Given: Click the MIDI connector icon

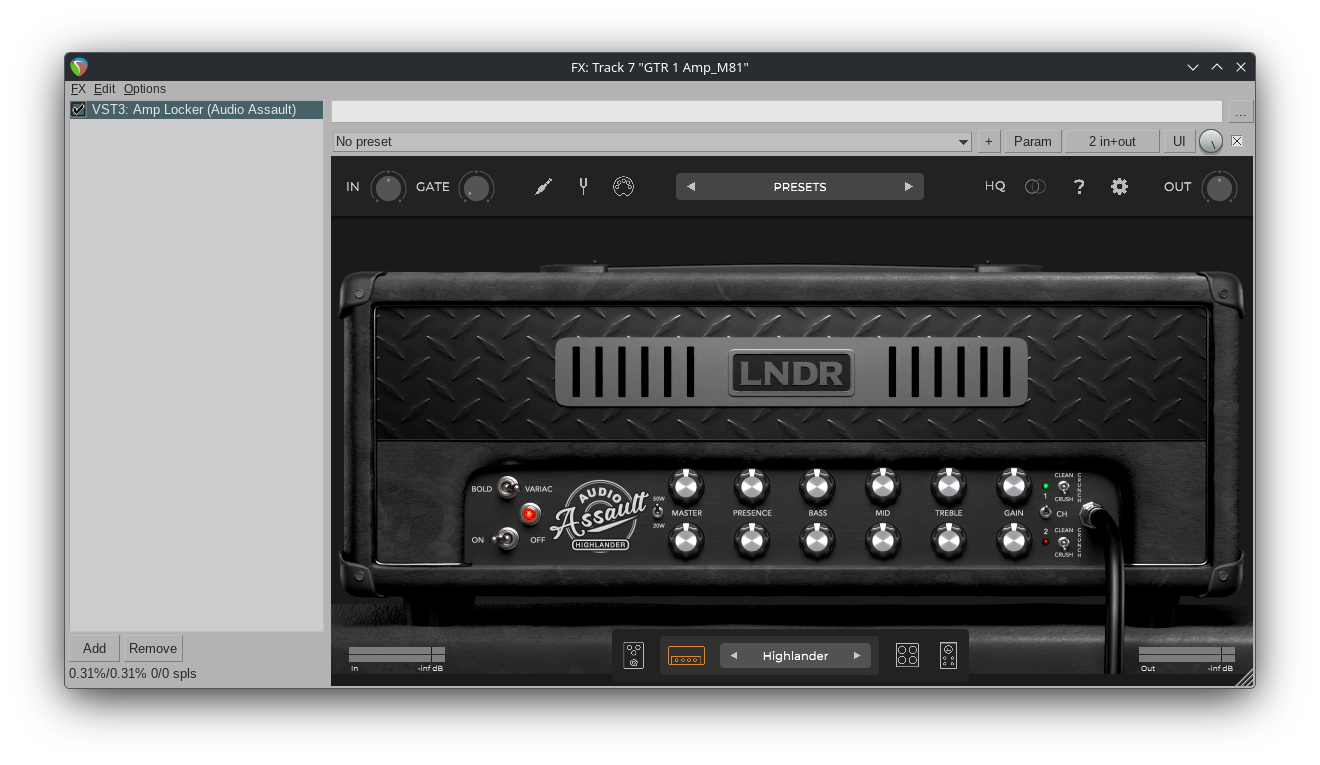Looking at the screenshot, I should tap(624, 187).
